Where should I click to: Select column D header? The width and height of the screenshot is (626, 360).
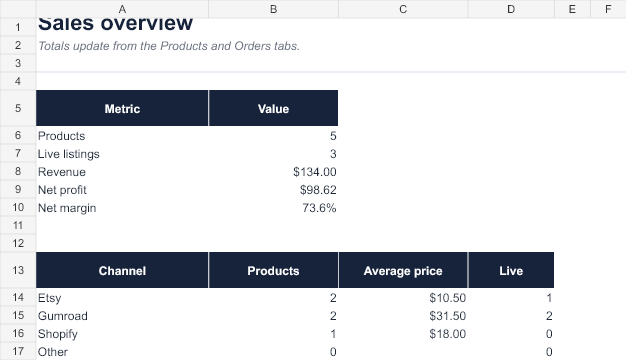pos(511,9)
